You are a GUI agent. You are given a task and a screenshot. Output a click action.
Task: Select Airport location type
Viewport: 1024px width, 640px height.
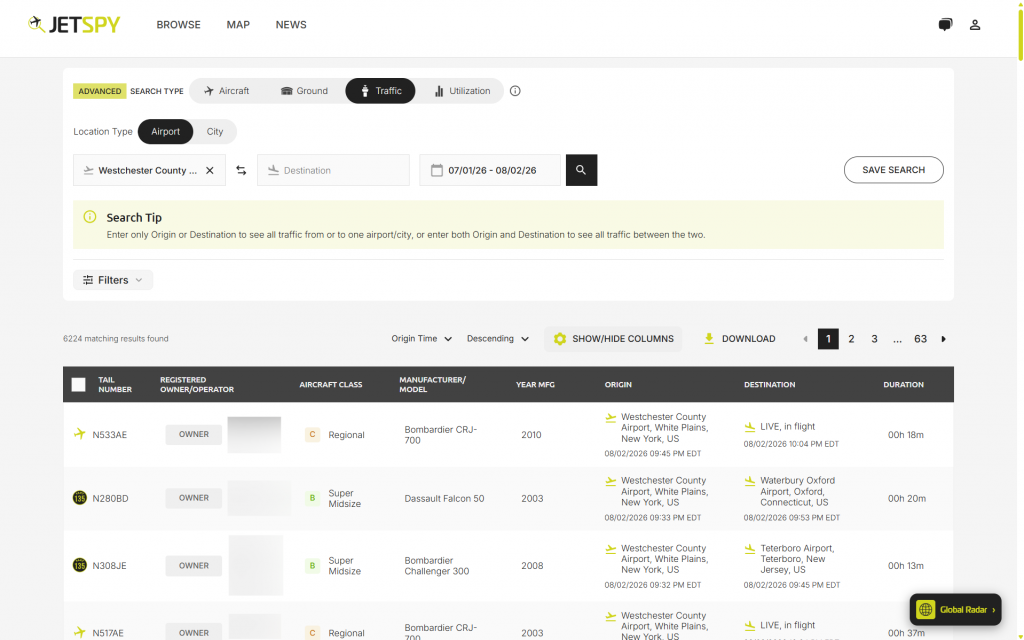[165, 131]
